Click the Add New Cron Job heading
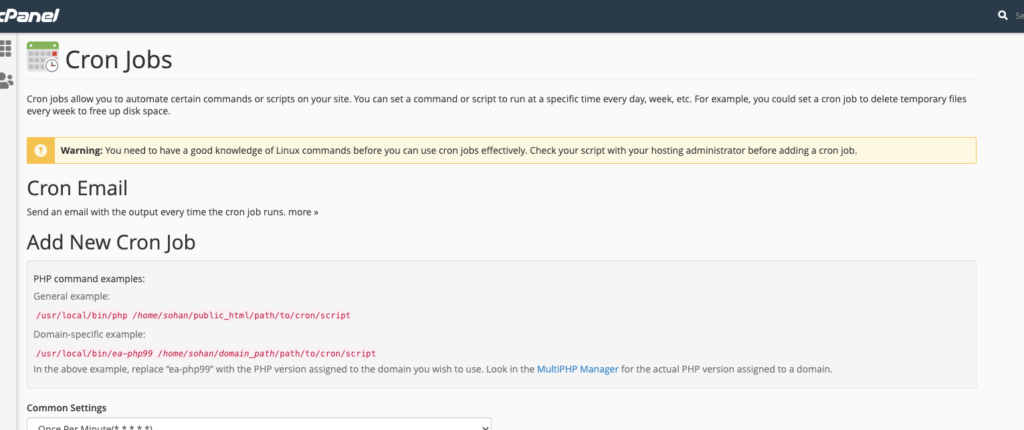This screenshot has height=430, width=1024. click(111, 242)
